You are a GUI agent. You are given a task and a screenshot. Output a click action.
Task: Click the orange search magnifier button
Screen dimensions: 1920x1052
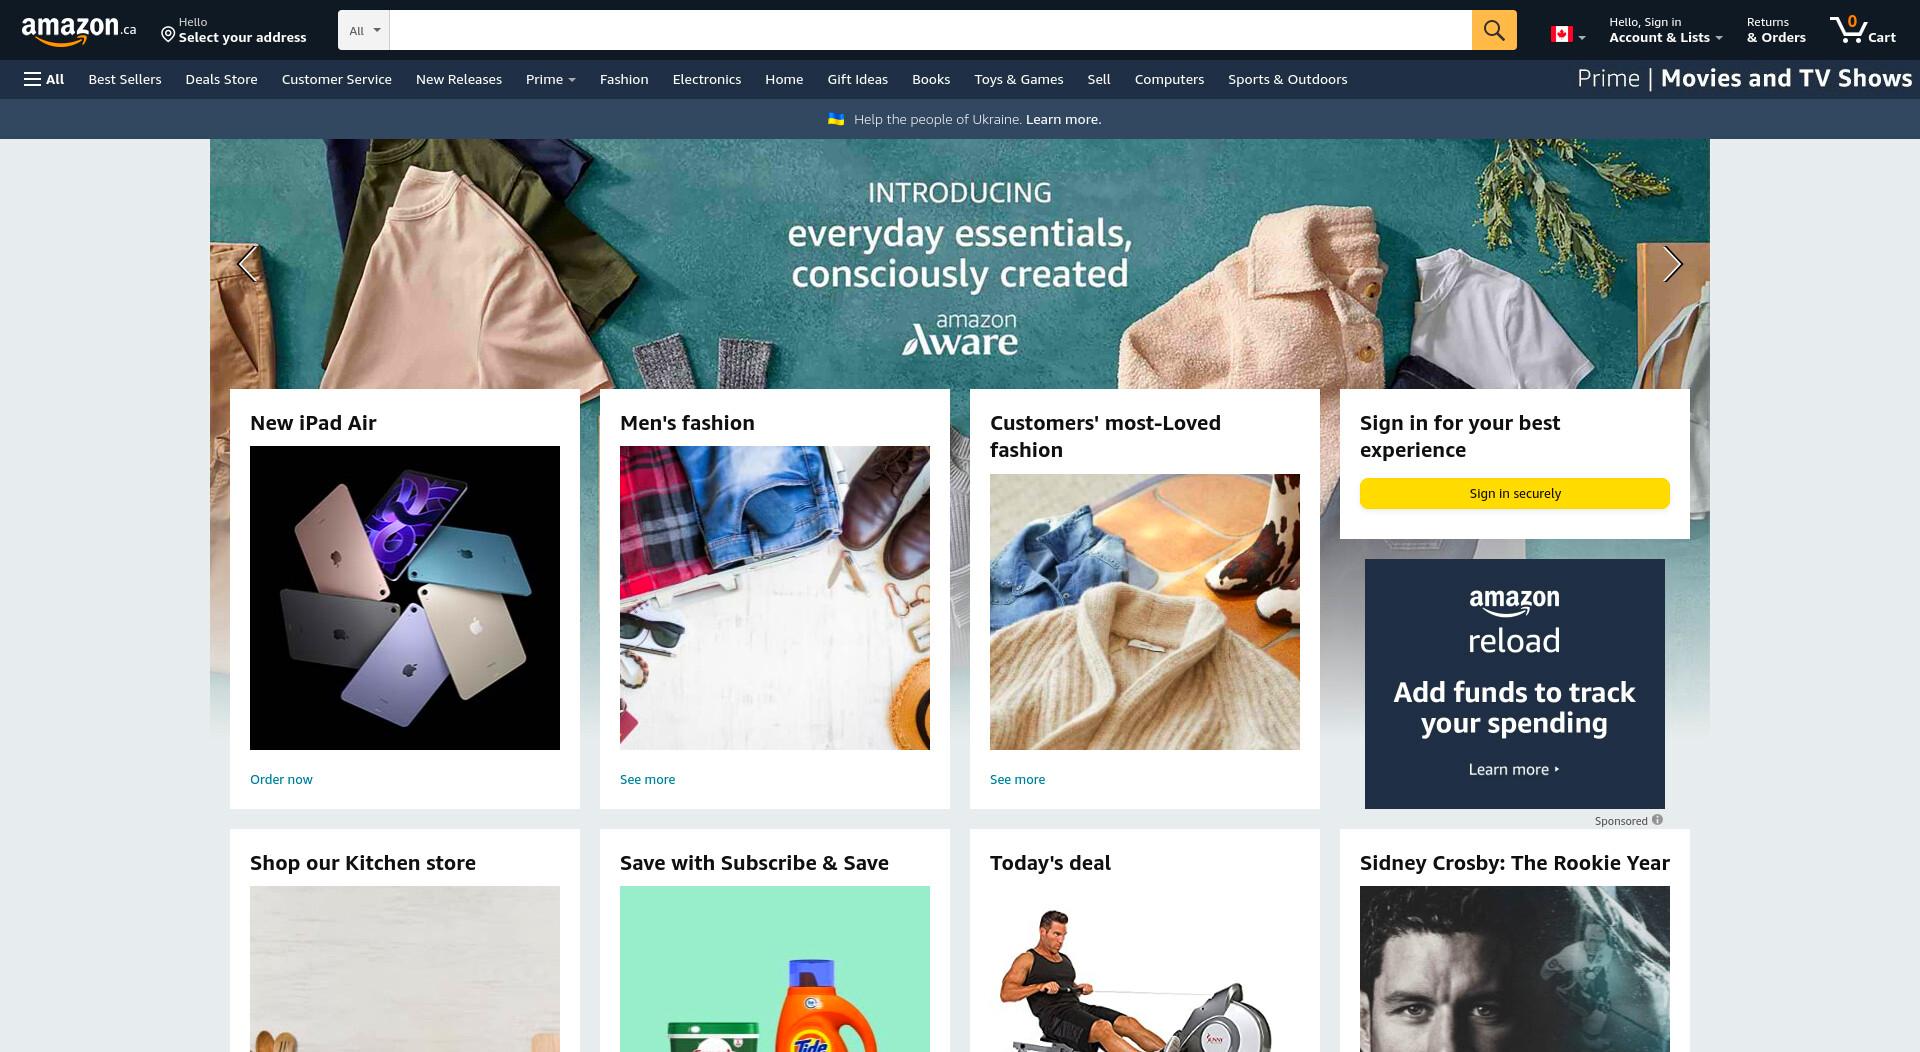point(1494,30)
